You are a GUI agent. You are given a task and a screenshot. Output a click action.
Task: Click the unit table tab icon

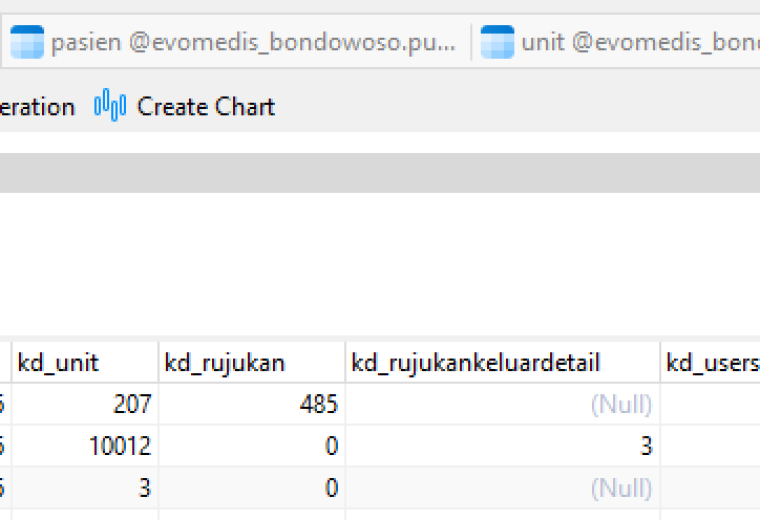click(x=497, y=42)
